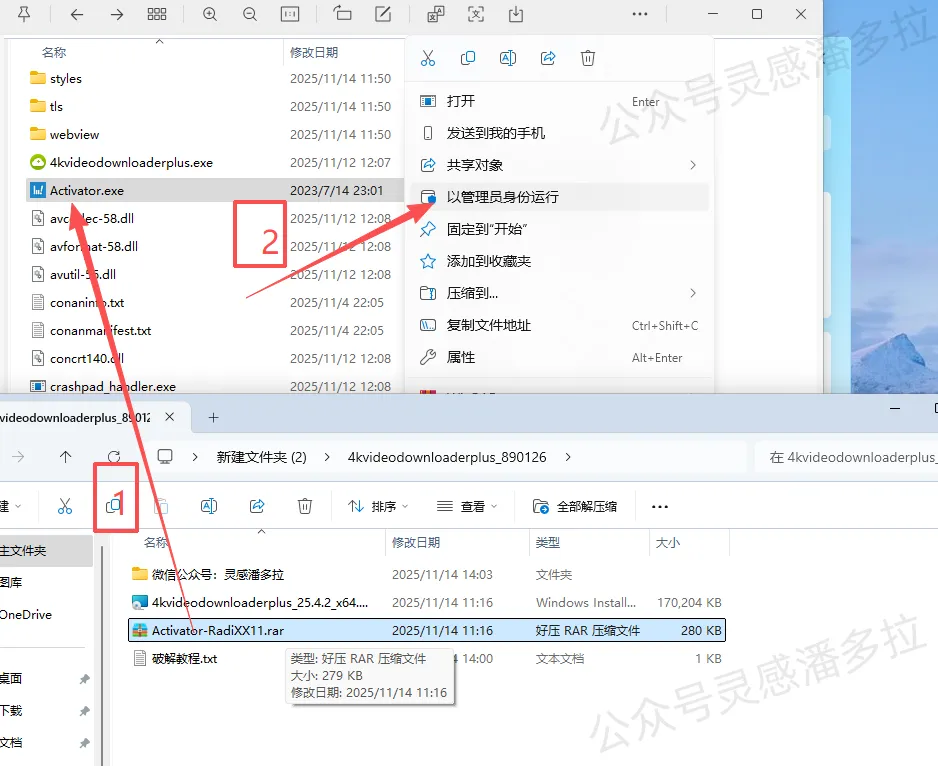Open the Explorer toolbar three-dots overflow menu
The height and width of the screenshot is (766, 938).
660,506
